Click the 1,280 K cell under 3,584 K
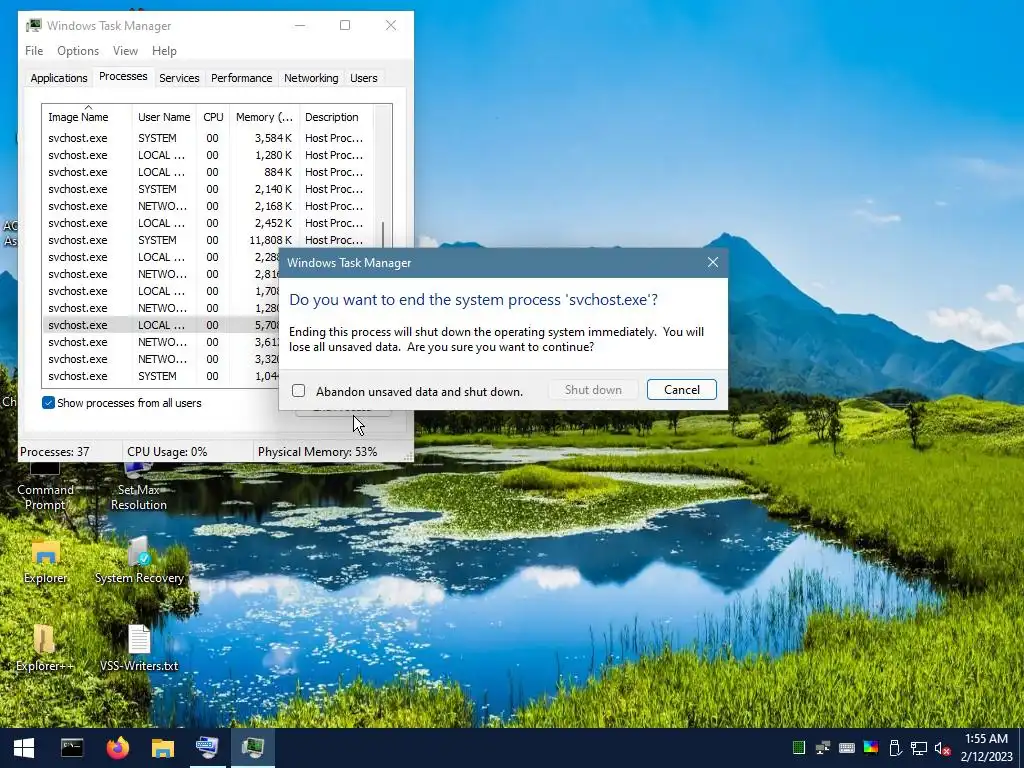The height and width of the screenshot is (768, 1024). (x=274, y=155)
